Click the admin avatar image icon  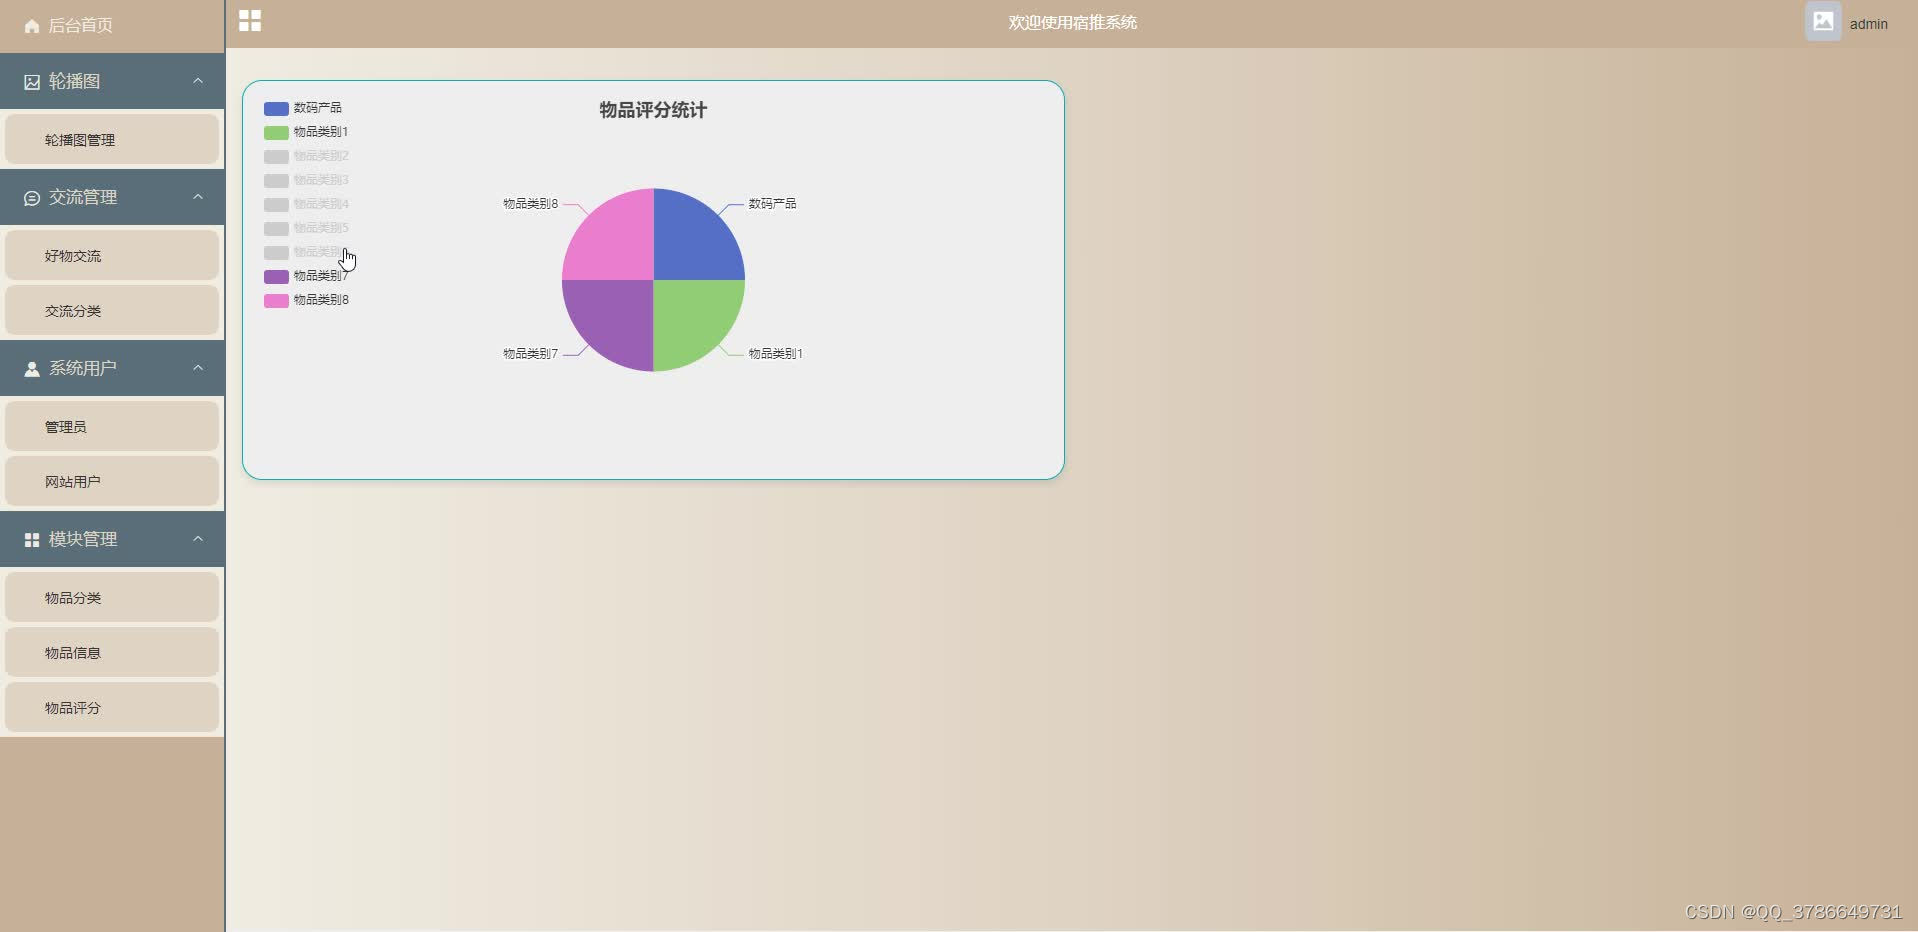1823,21
